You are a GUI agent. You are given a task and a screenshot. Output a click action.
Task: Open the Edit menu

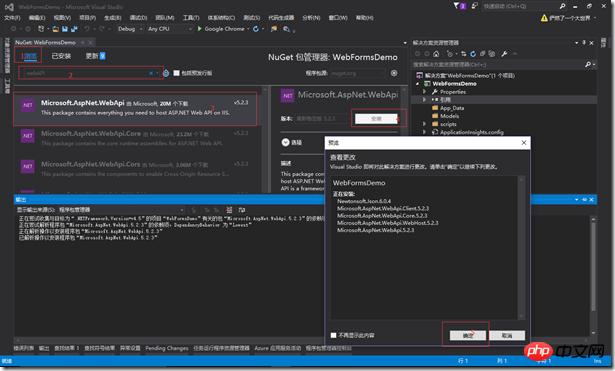tap(37, 18)
